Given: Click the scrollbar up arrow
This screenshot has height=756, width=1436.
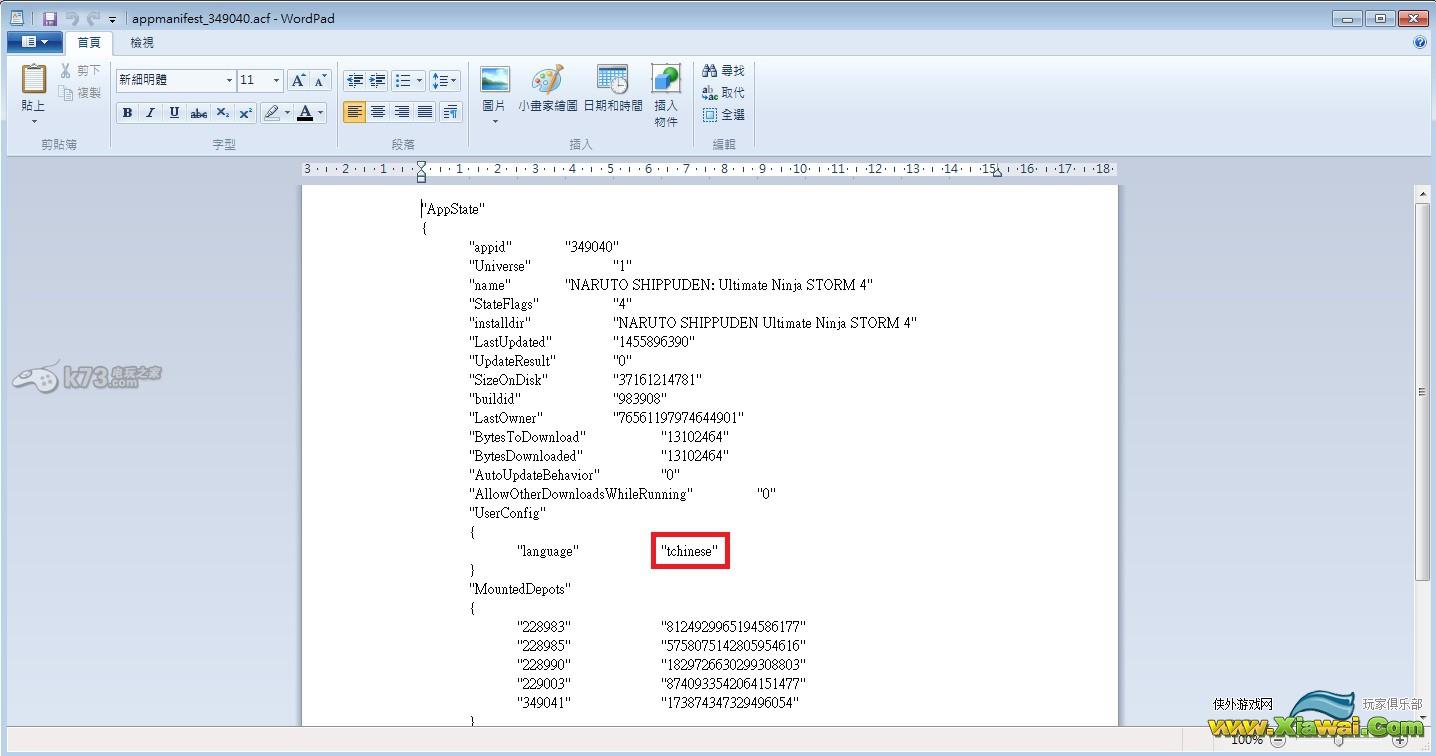Looking at the screenshot, I should 1422,192.
